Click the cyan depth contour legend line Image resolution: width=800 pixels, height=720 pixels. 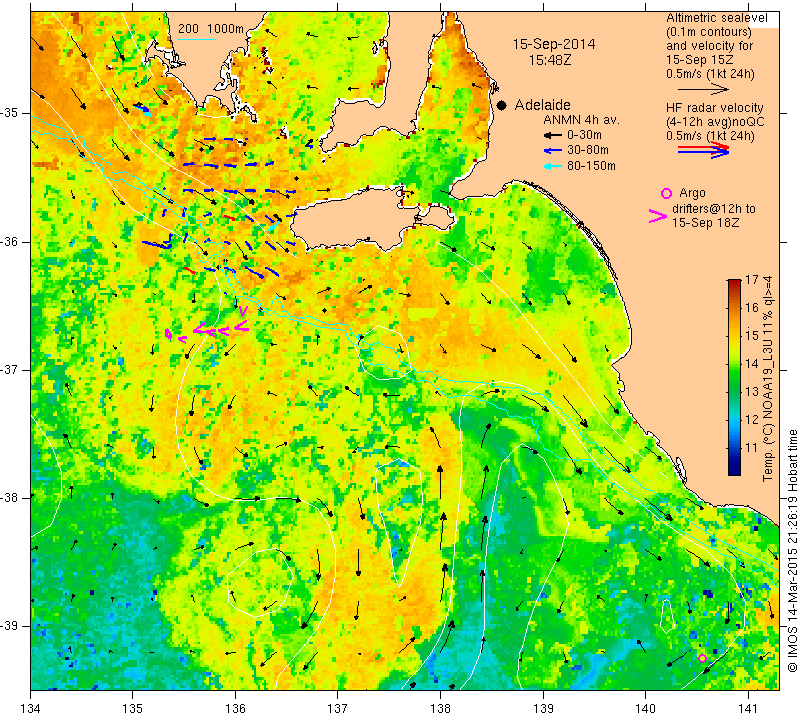pos(196,39)
